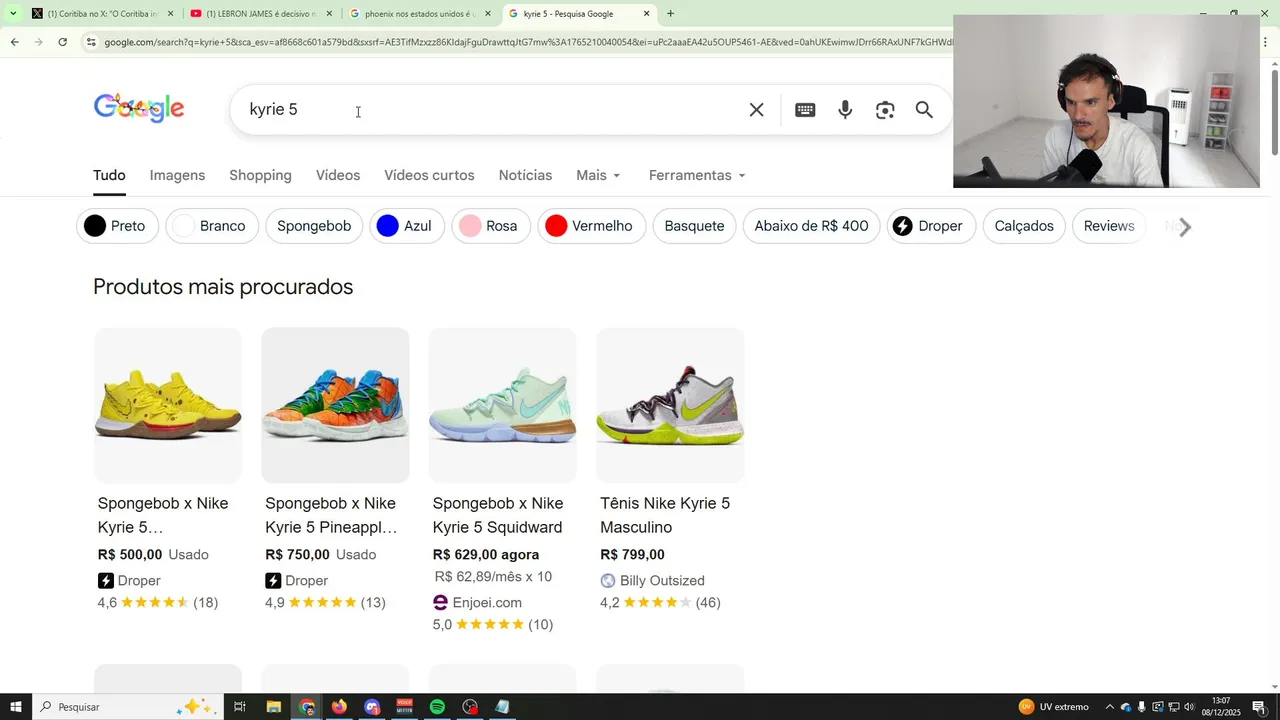Screen dimensions: 1280x720
Task: Search by image with the camera icon
Action: [x=885, y=110]
